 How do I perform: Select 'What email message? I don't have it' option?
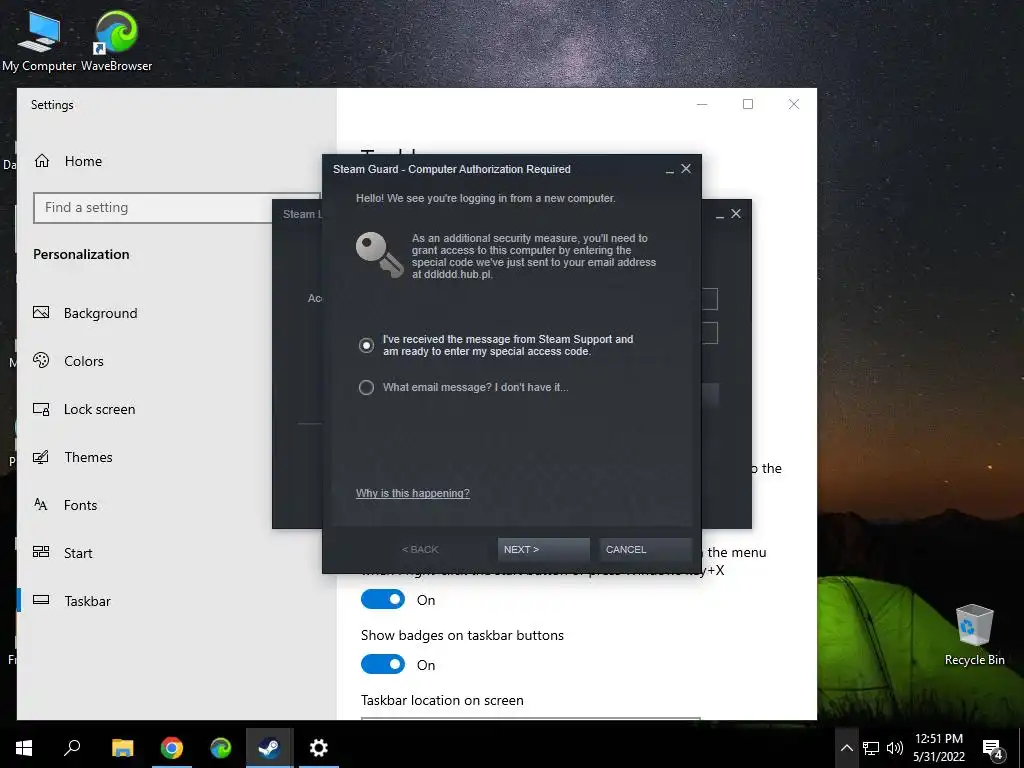[366, 387]
